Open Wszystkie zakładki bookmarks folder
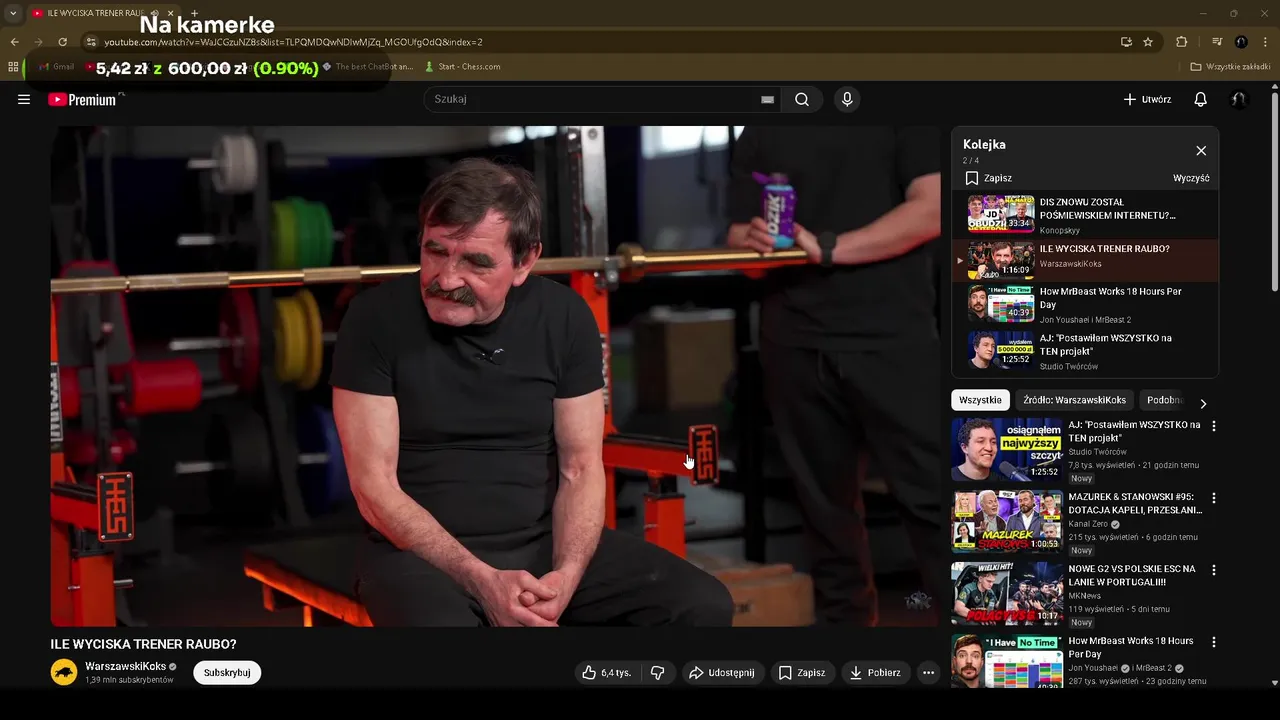 pyautogui.click(x=1230, y=67)
